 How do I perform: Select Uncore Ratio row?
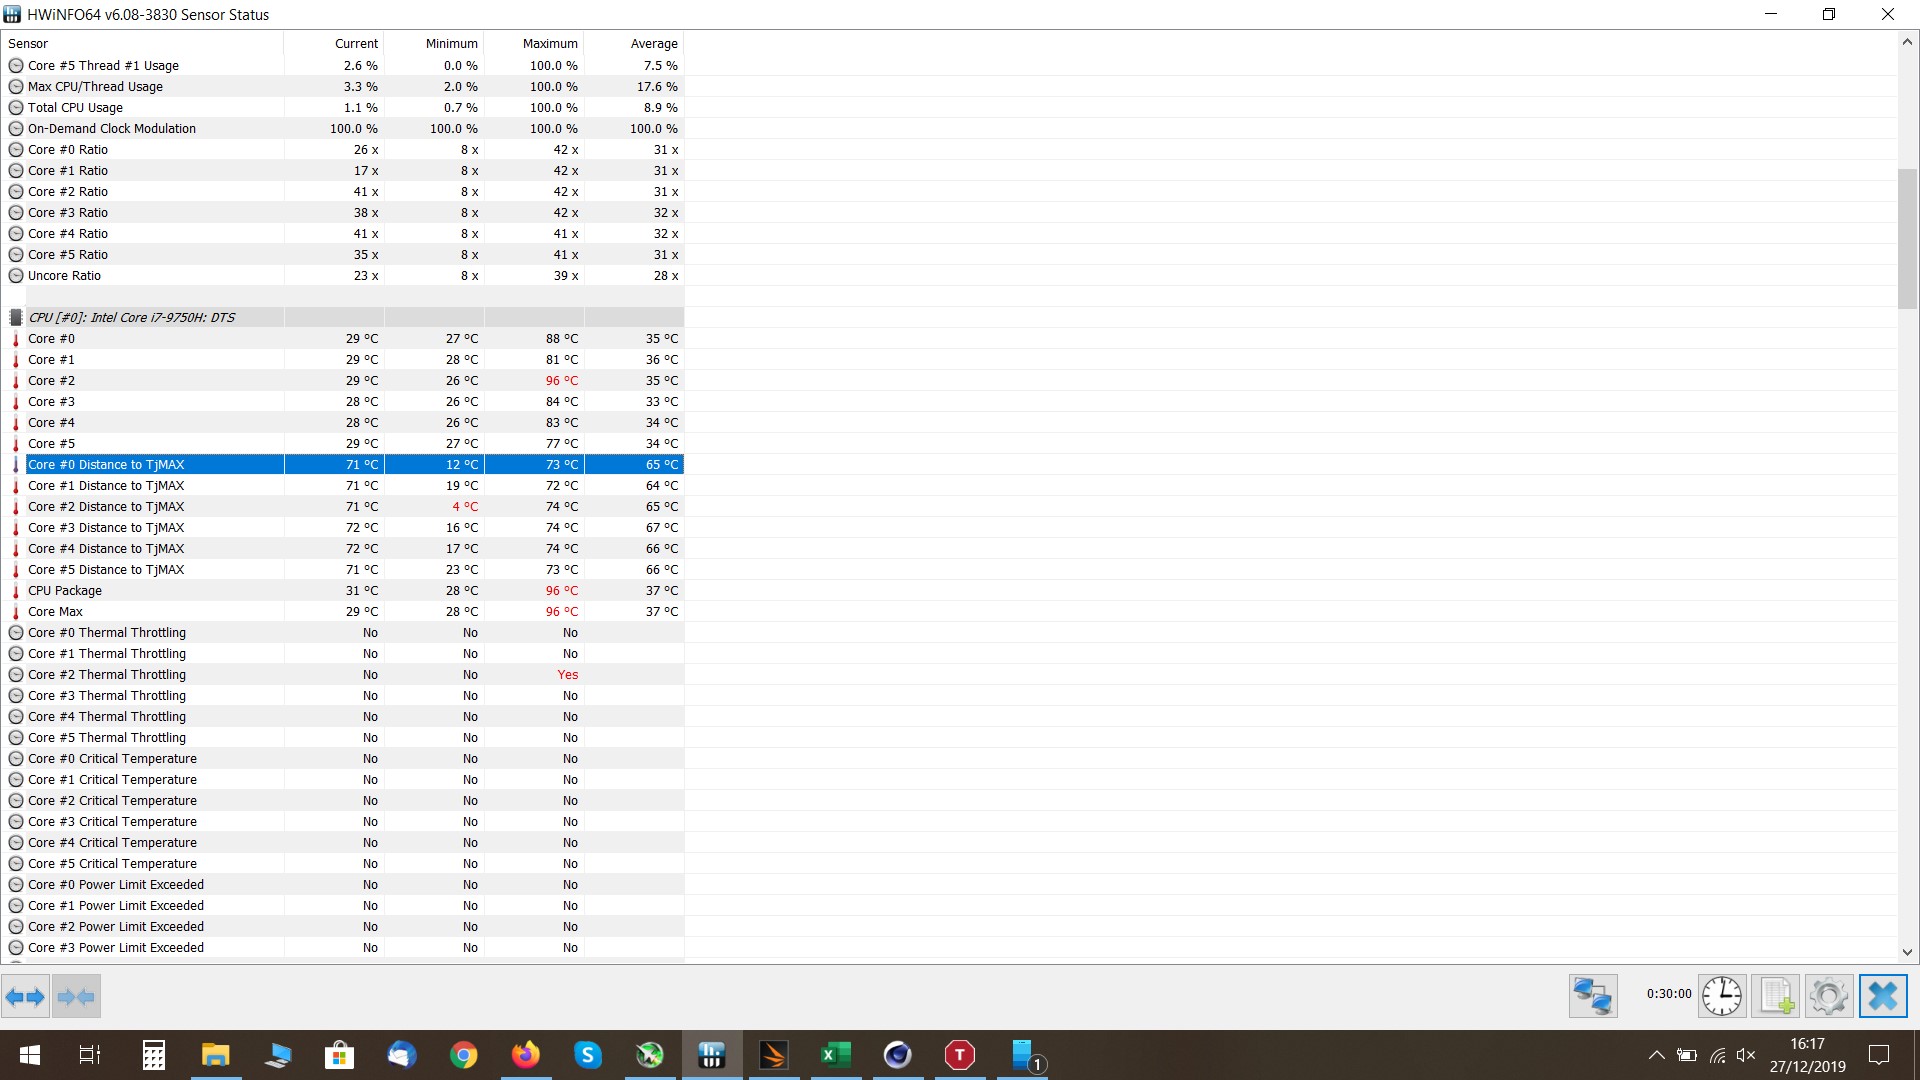click(x=344, y=275)
